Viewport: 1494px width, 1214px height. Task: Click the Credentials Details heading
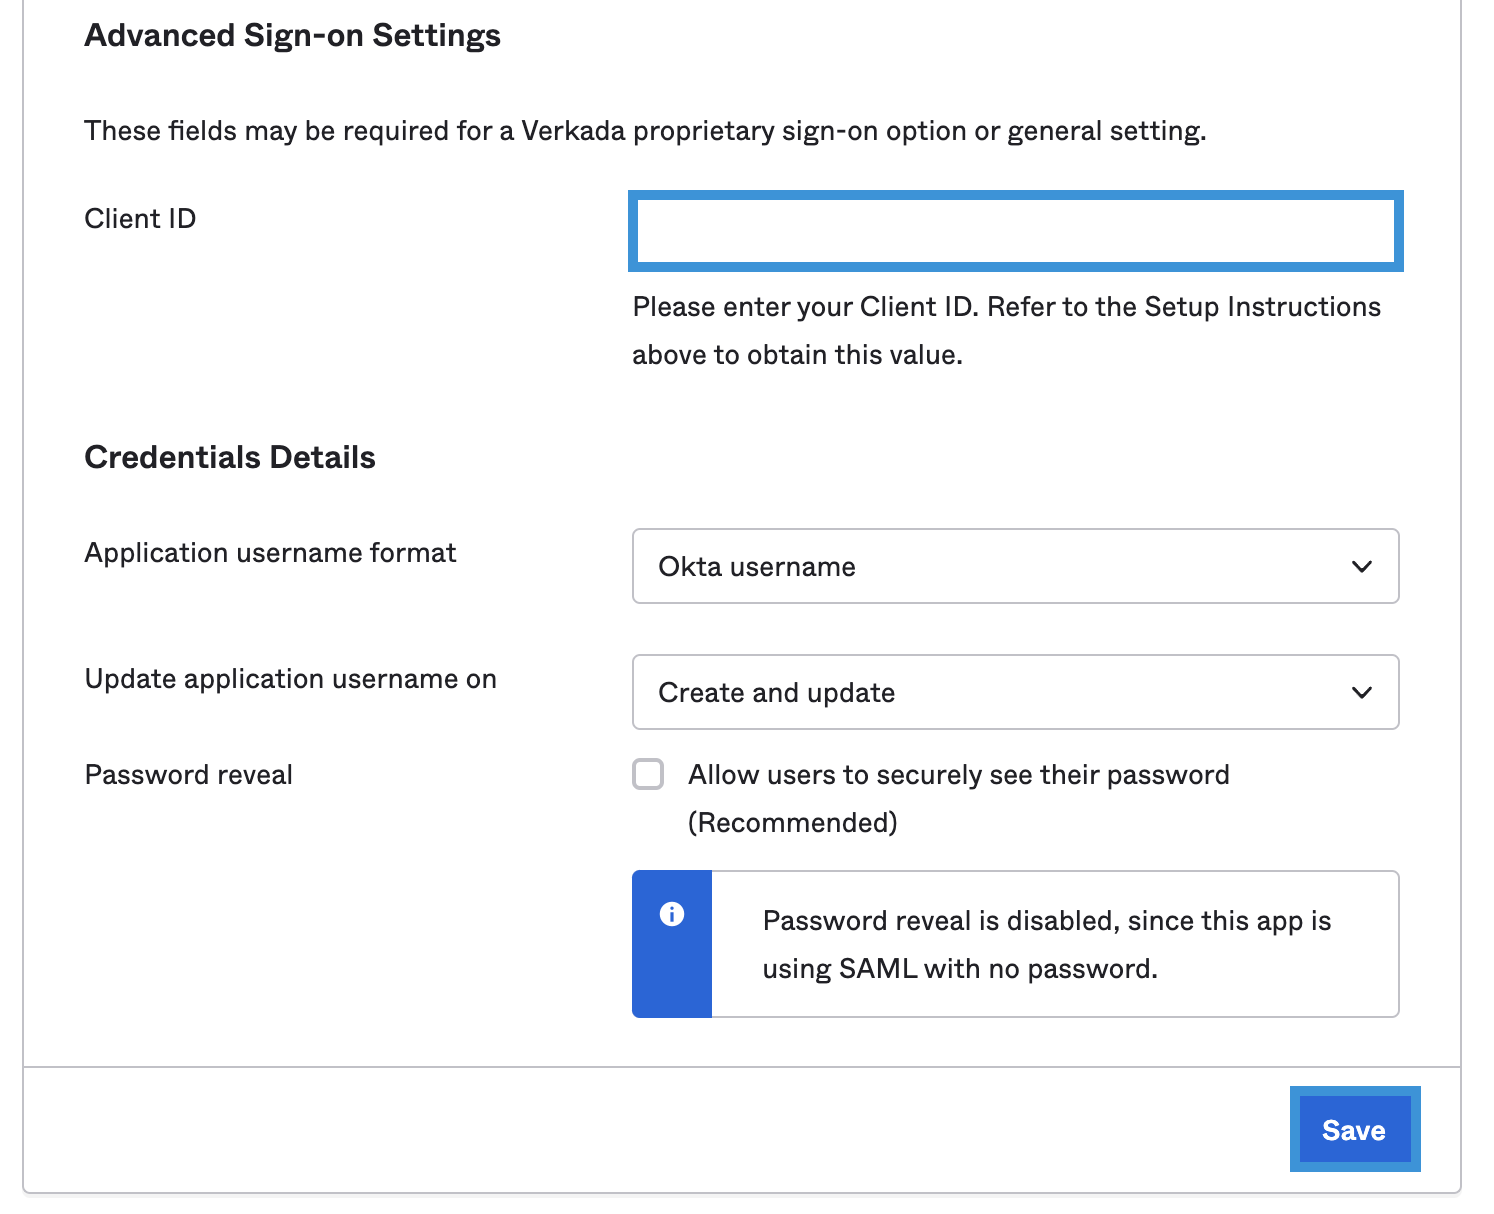[x=230, y=457]
